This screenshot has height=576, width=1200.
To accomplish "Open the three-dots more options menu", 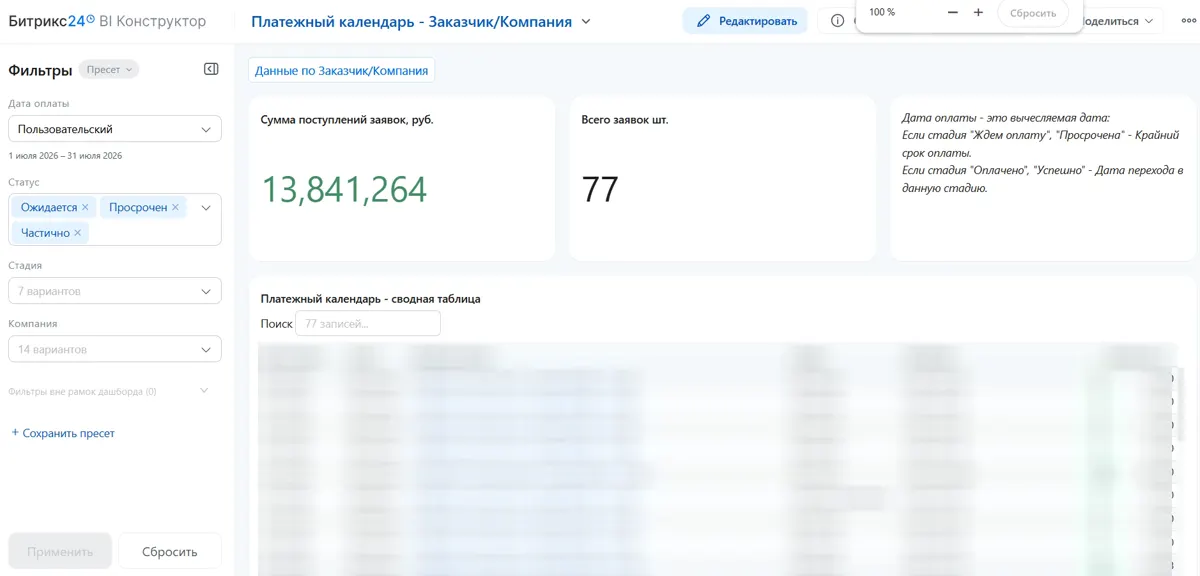I will pos(1187,21).
